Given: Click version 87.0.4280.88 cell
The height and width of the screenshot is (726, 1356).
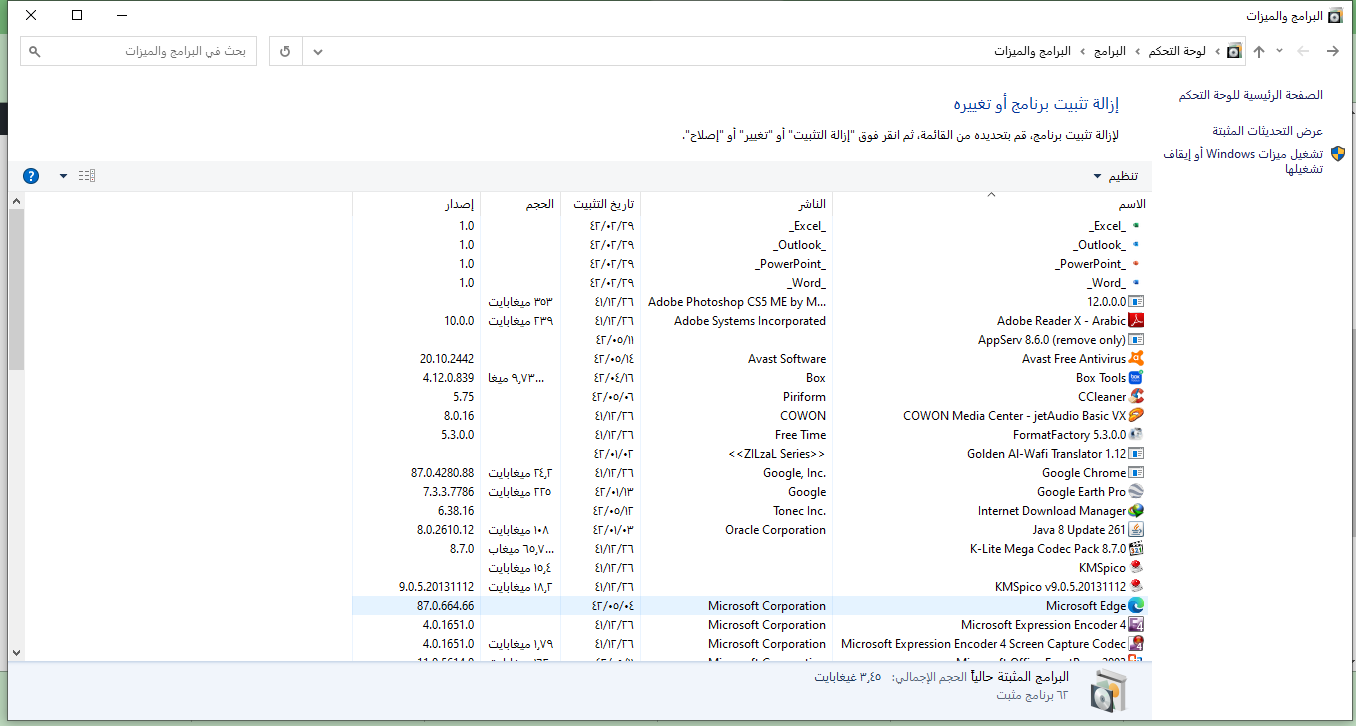Looking at the screenshot, I should [442, 473].
